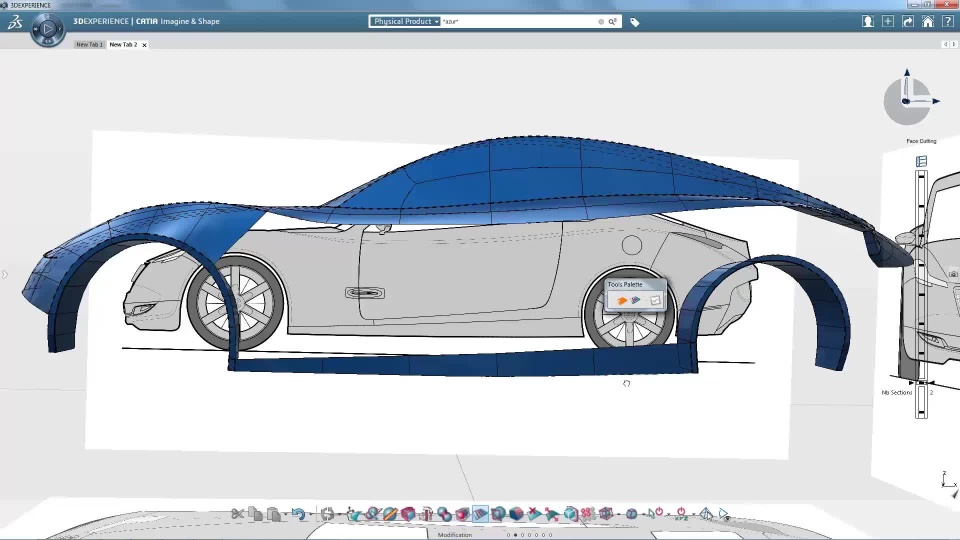This screenshot has height=540, width=960.
Task: Click the Cut scissors icon in bottom toolbar
Action: (x=238, y=514)
